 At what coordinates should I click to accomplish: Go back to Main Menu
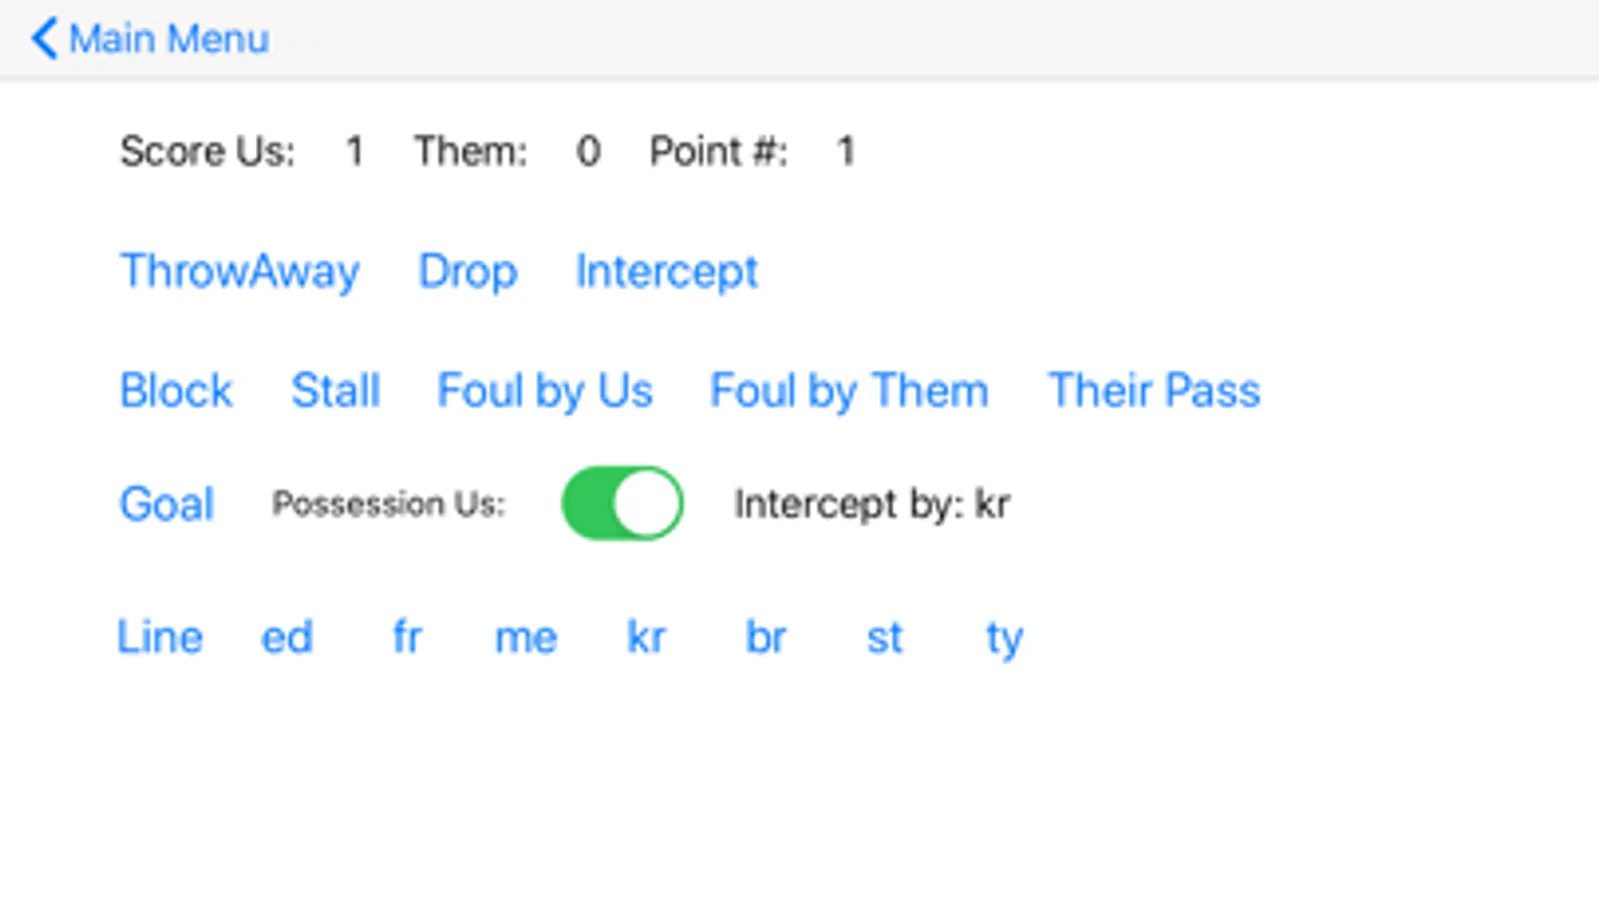click(150, 39)
